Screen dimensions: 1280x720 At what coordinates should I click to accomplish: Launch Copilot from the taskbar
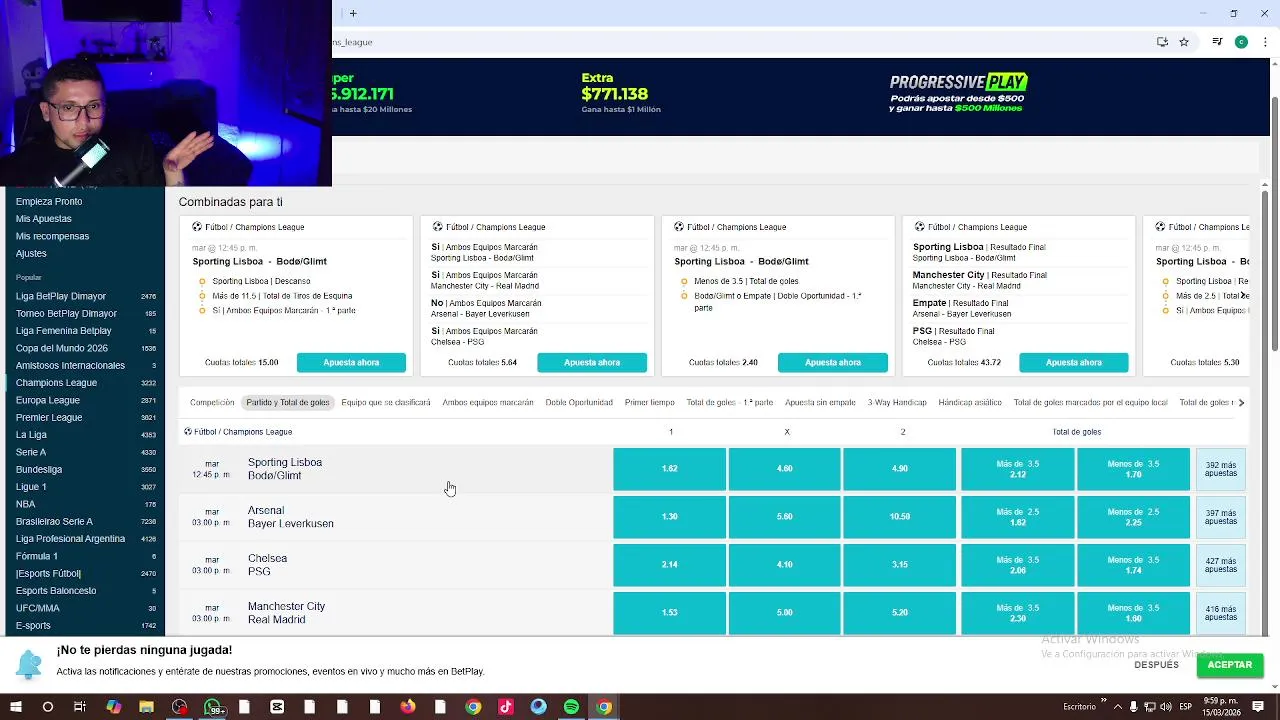(x=113, y=707)
